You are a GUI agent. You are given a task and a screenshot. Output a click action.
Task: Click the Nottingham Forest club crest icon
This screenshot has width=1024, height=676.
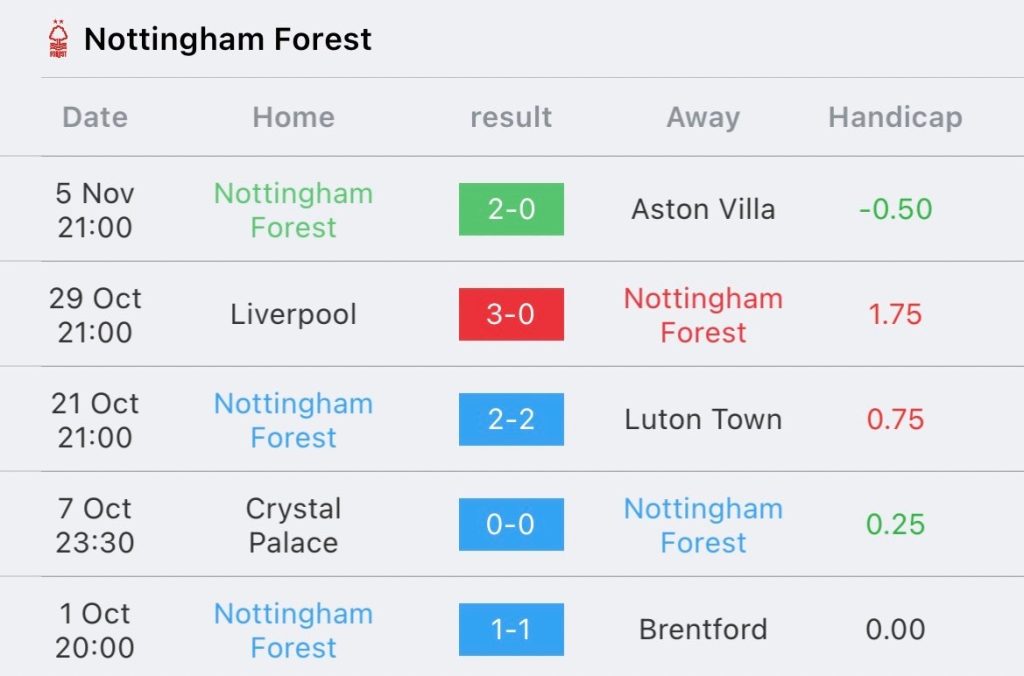(58, 39)
